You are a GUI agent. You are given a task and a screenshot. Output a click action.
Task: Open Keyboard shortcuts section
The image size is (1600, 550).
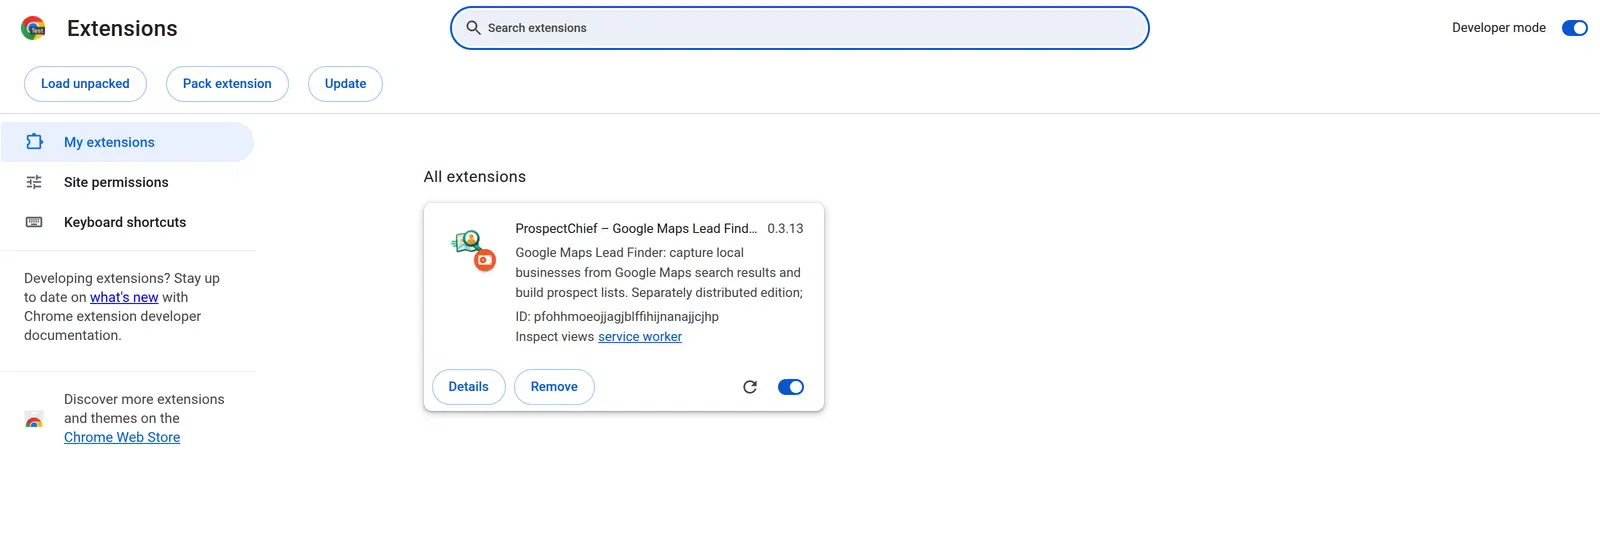click(127, 222)
